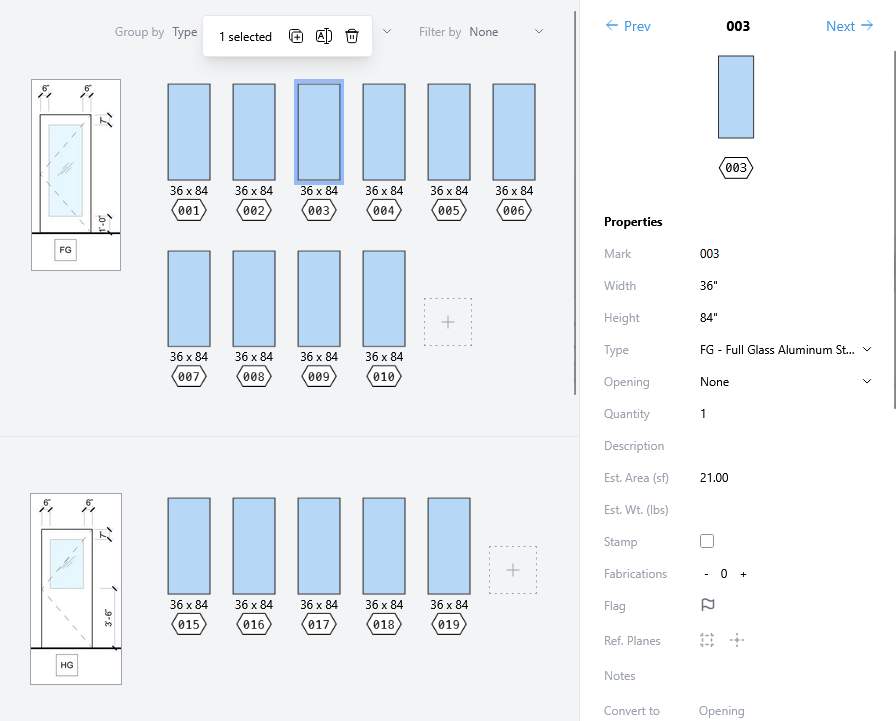Enable the Stamp checkbox
Viewport: 896px width, 721px height.
(707, 541)
